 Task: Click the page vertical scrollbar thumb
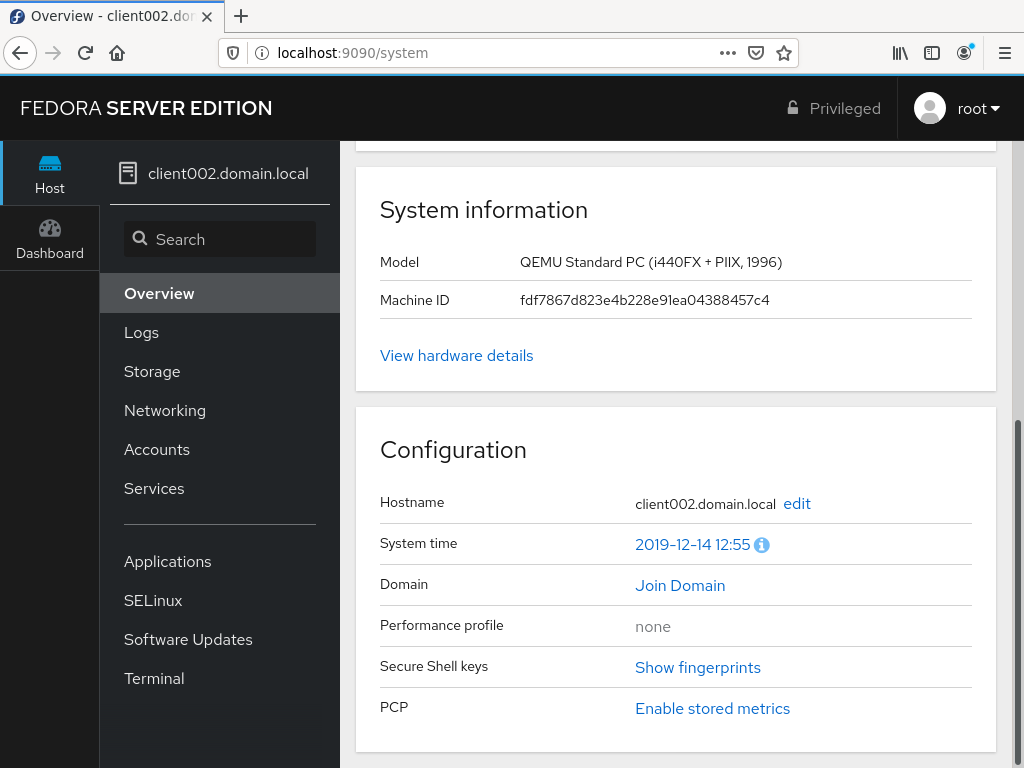[x=1017, y=594]
